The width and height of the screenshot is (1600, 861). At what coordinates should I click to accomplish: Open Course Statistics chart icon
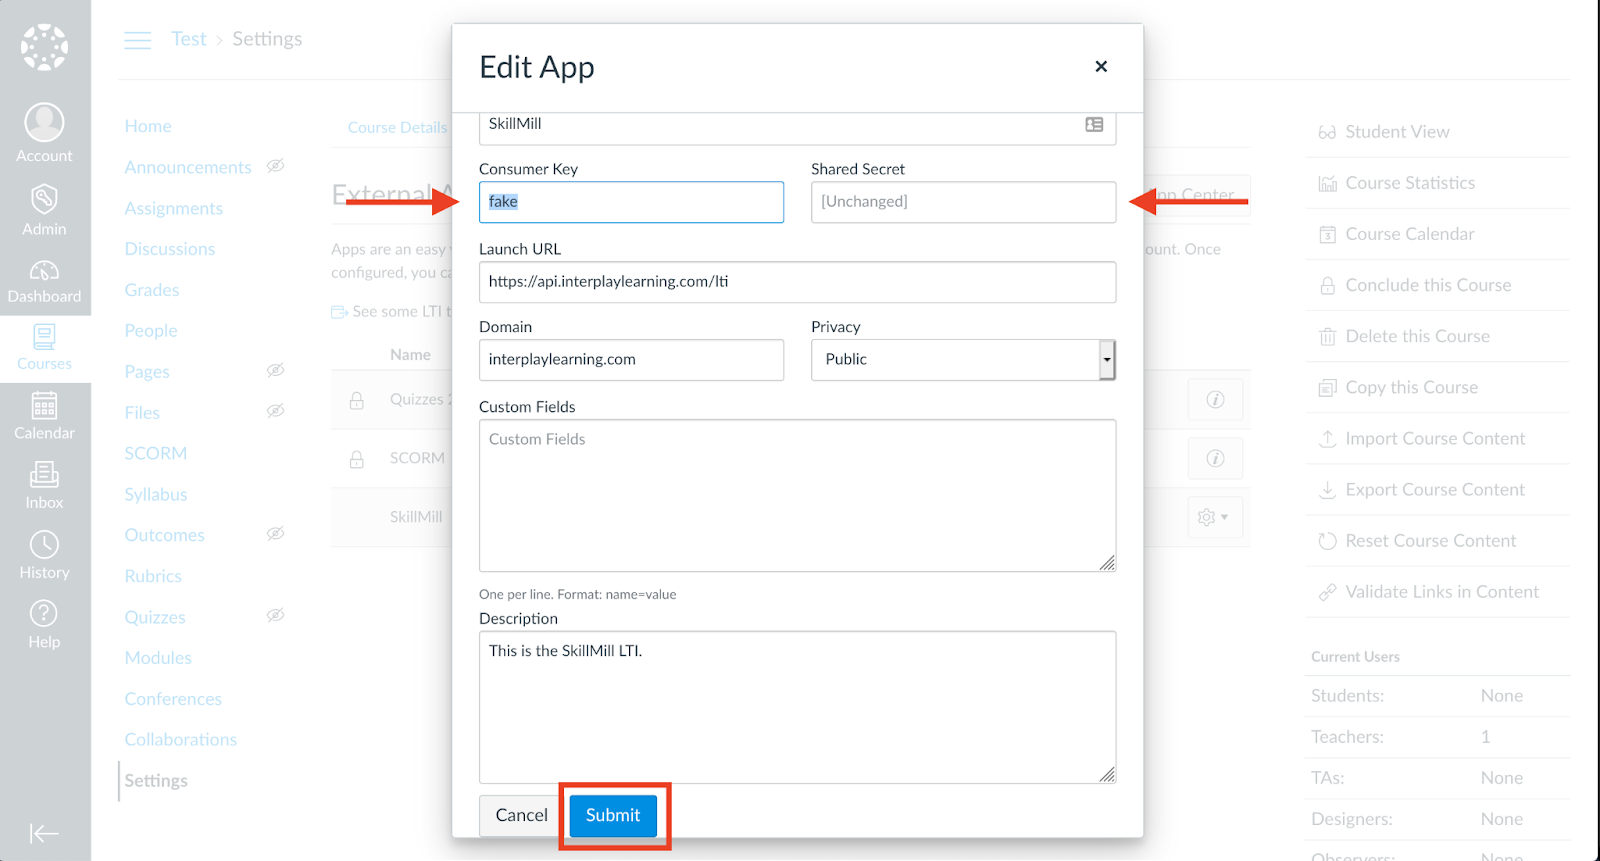(1327, 183)
